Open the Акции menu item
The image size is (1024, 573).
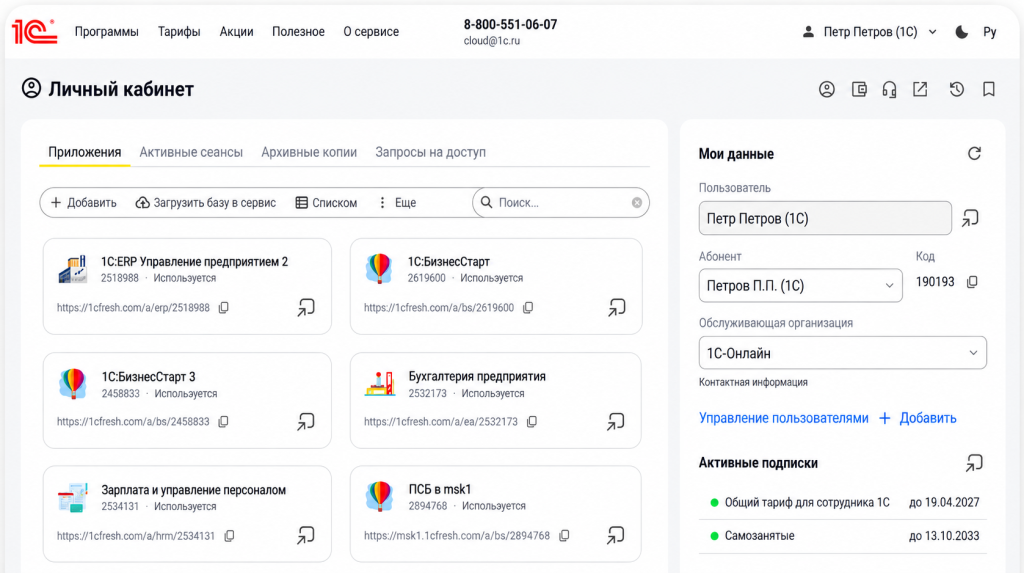tap(236, 31)
